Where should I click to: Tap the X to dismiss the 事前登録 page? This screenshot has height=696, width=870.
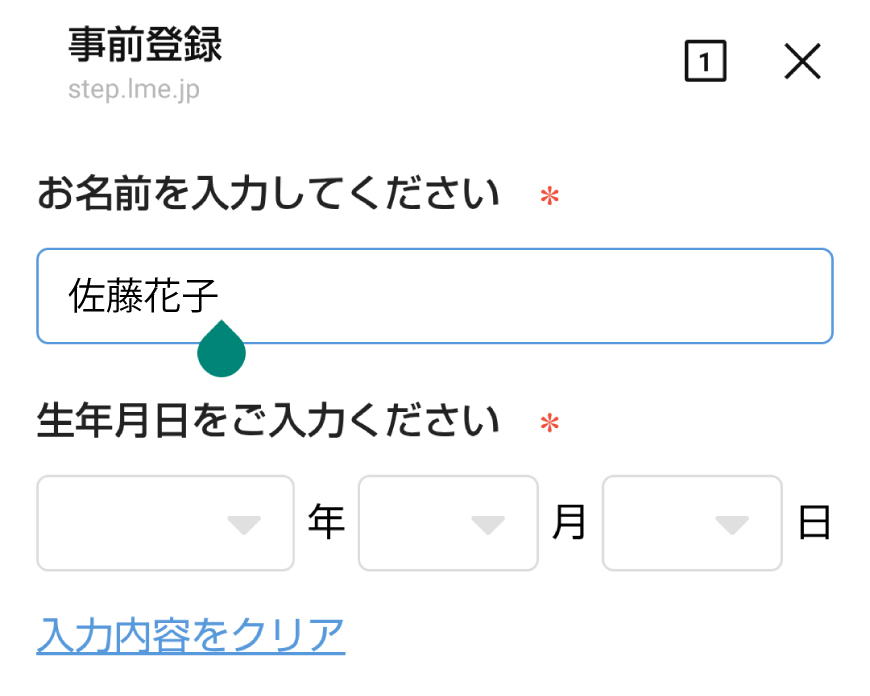[x=802, y=62]
